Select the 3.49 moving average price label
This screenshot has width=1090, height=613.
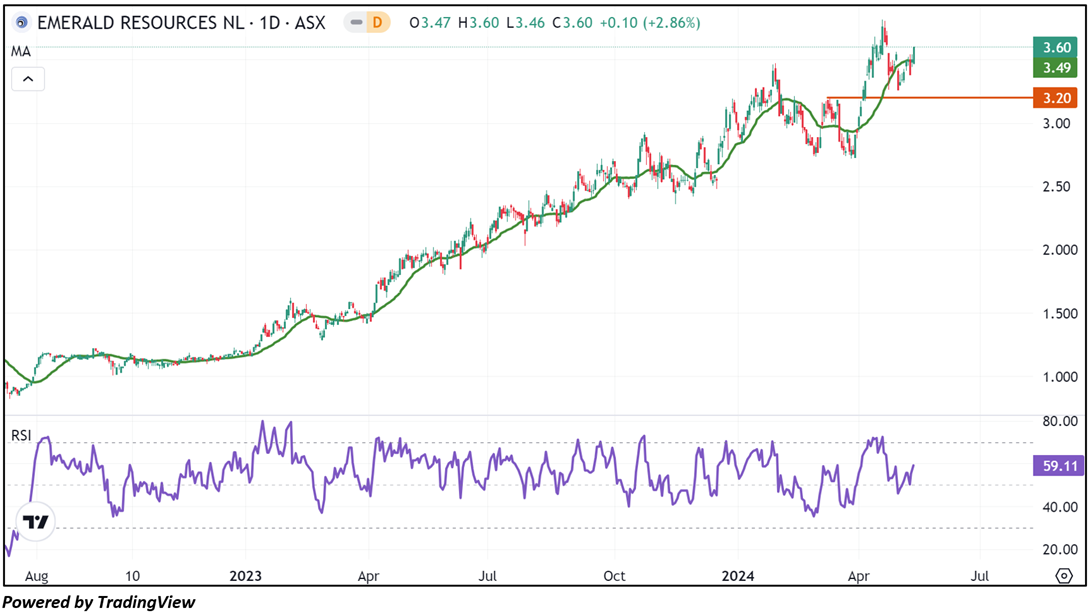[1055, 67]
